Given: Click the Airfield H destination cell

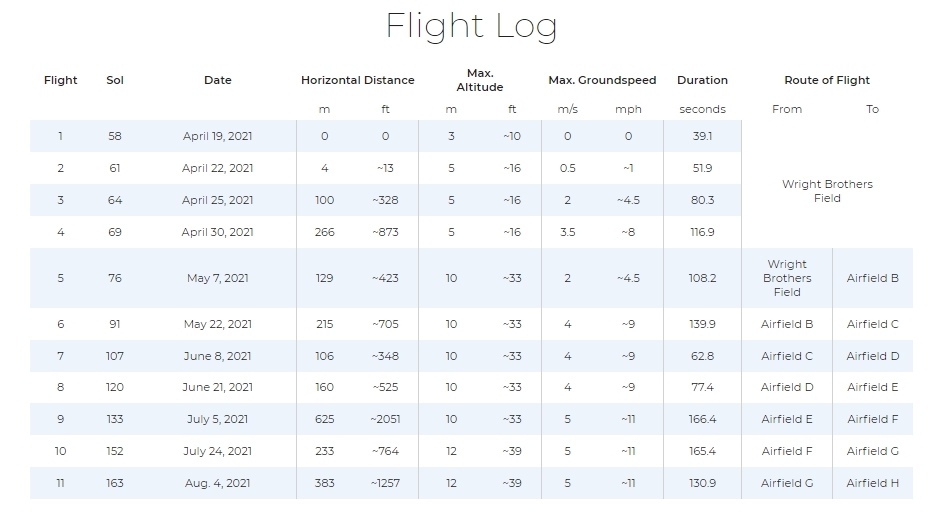Looking at the screenshot, I should (872, 483).
